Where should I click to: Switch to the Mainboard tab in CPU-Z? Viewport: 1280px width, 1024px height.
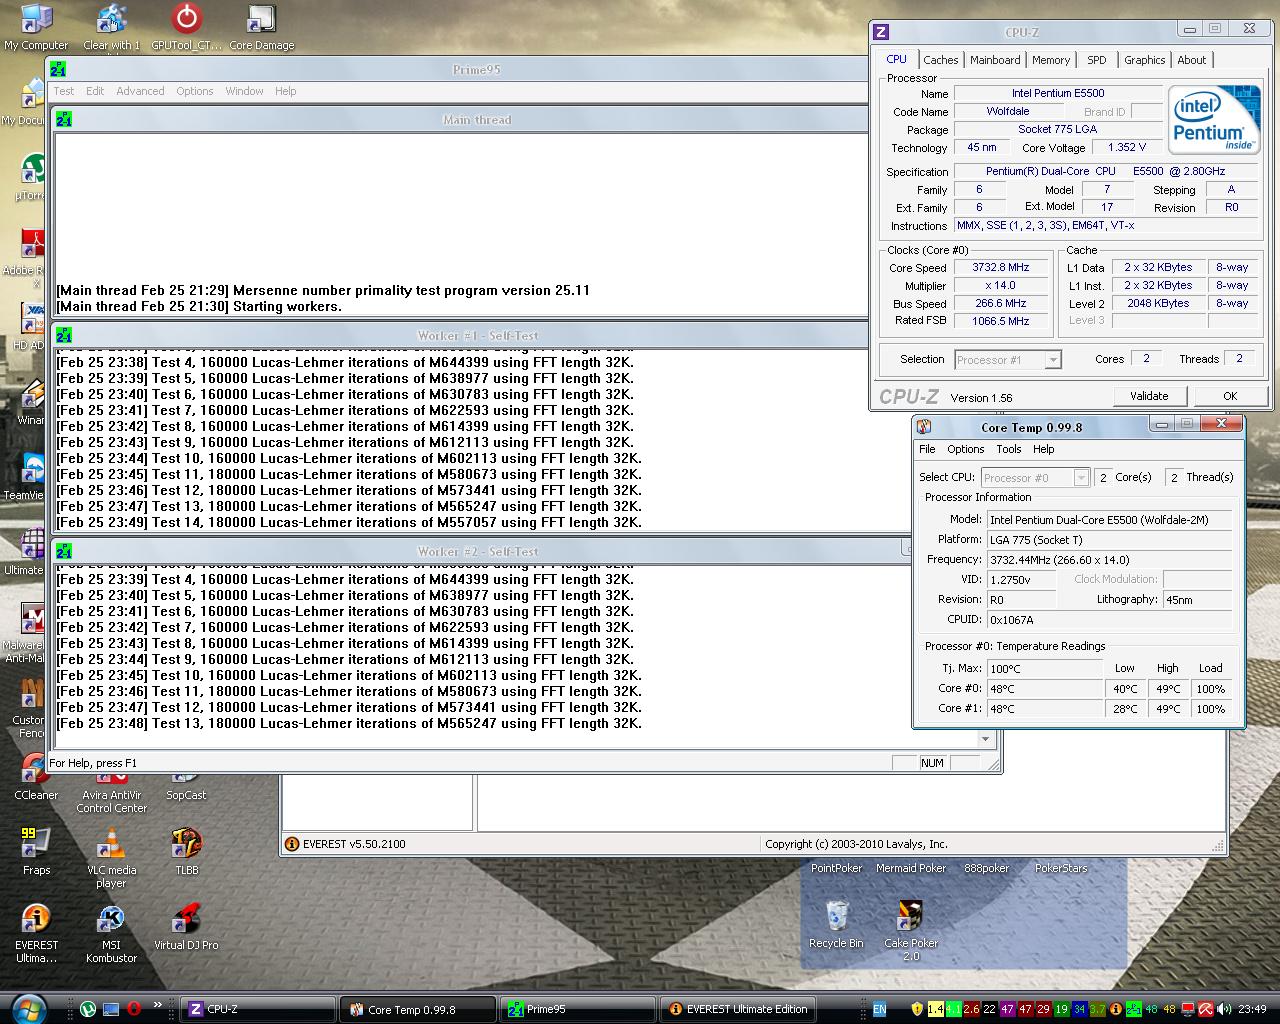click(995, 60)
